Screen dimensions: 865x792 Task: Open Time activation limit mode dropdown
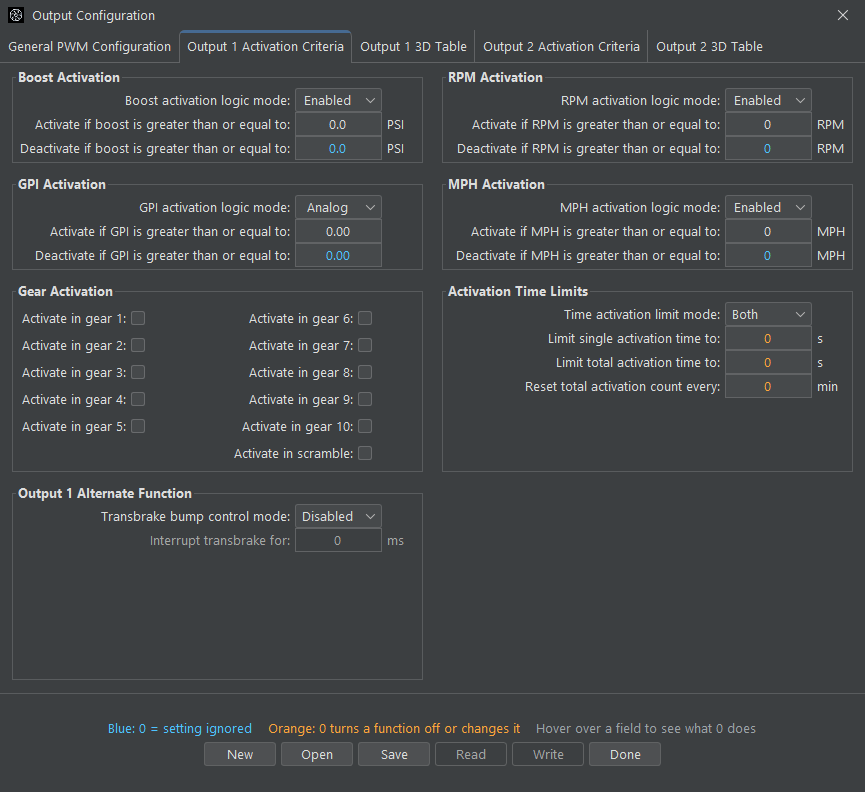pos(768,314)
